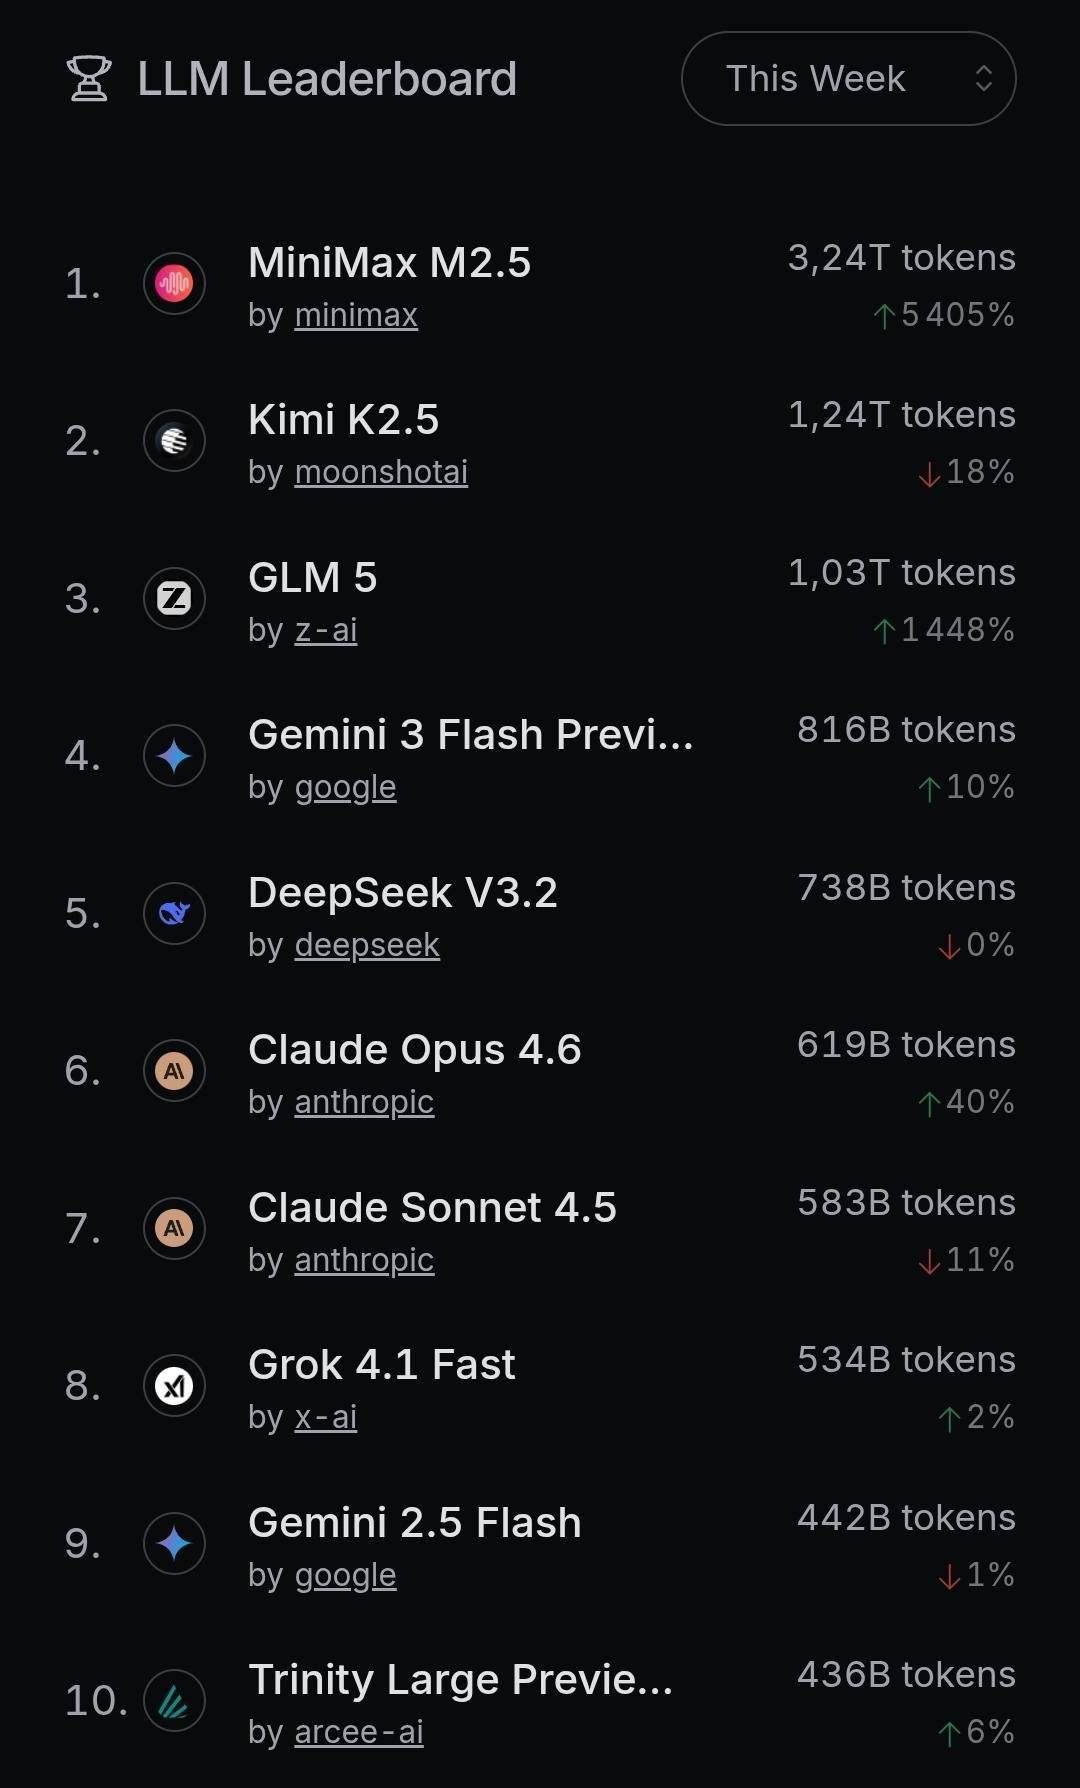This screenshot has width=1080, height=1788.
Task: Click the leaderboard trophy icon
Action: point(88,79)
